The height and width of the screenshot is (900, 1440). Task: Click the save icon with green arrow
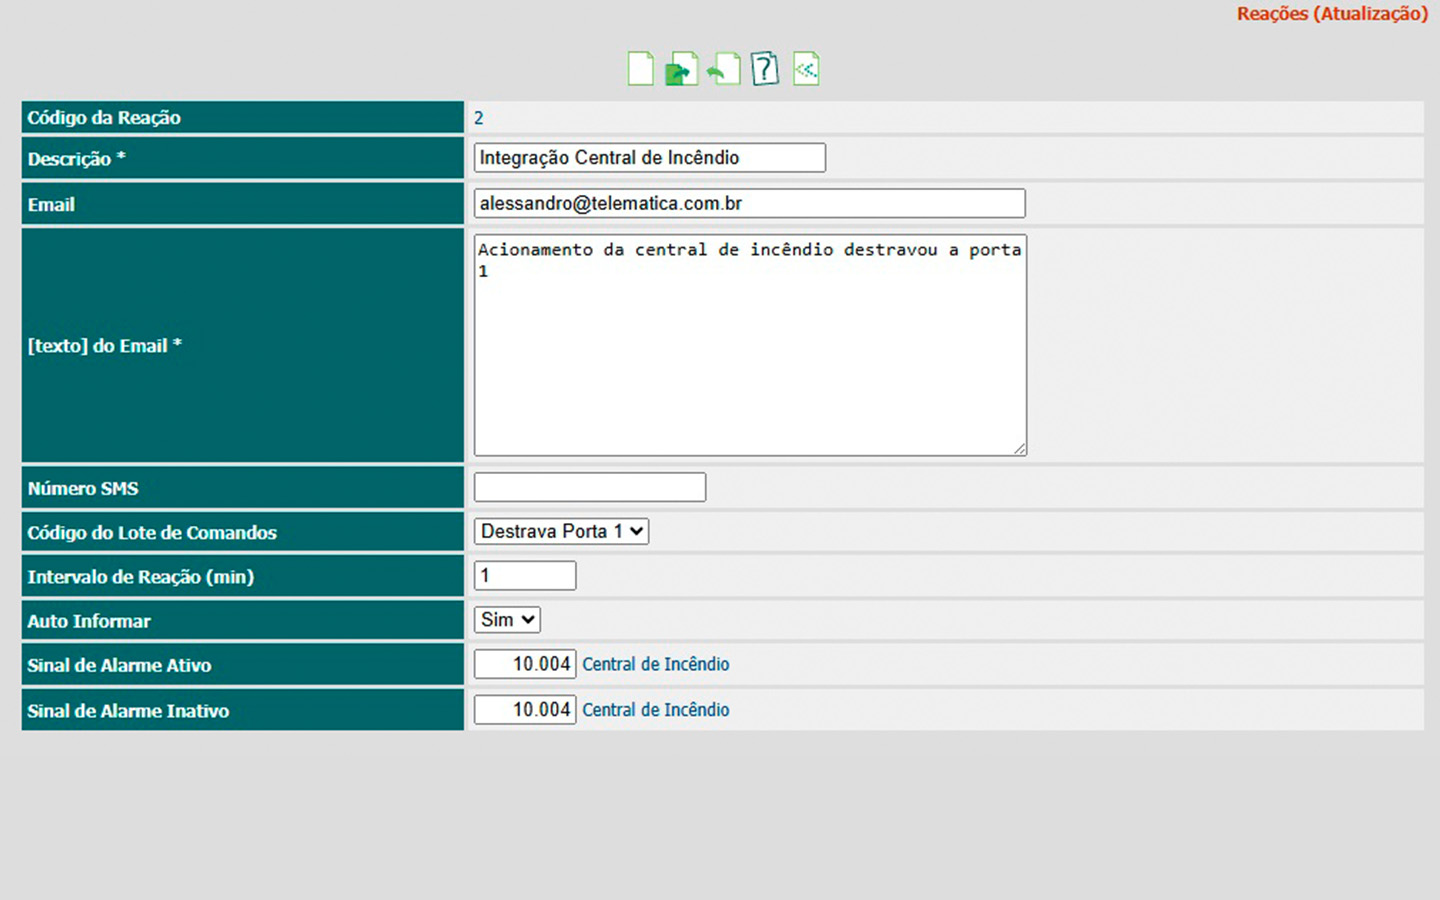[x=681, y=69]
